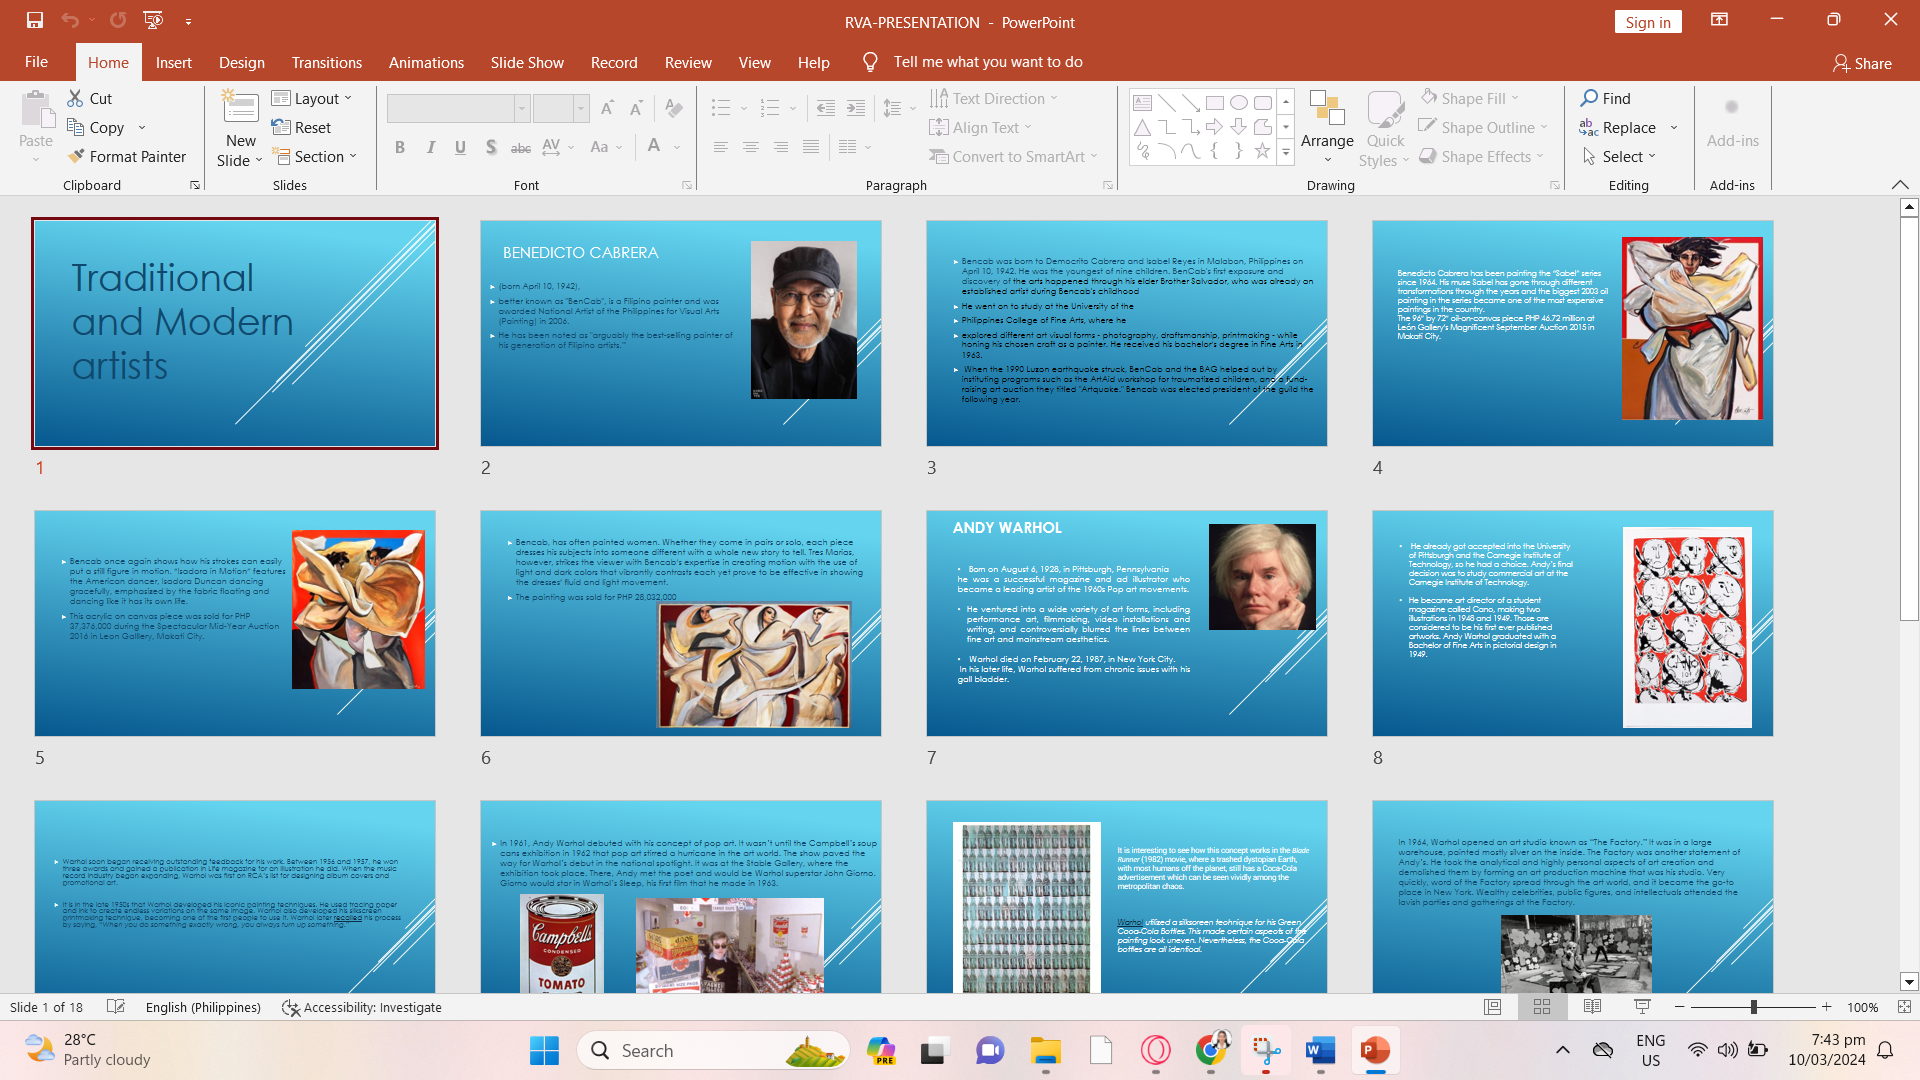This screenshot has width=1920, height=1080.
Task: Click the Word icon in taskbar
Action: point(1320,1050)
